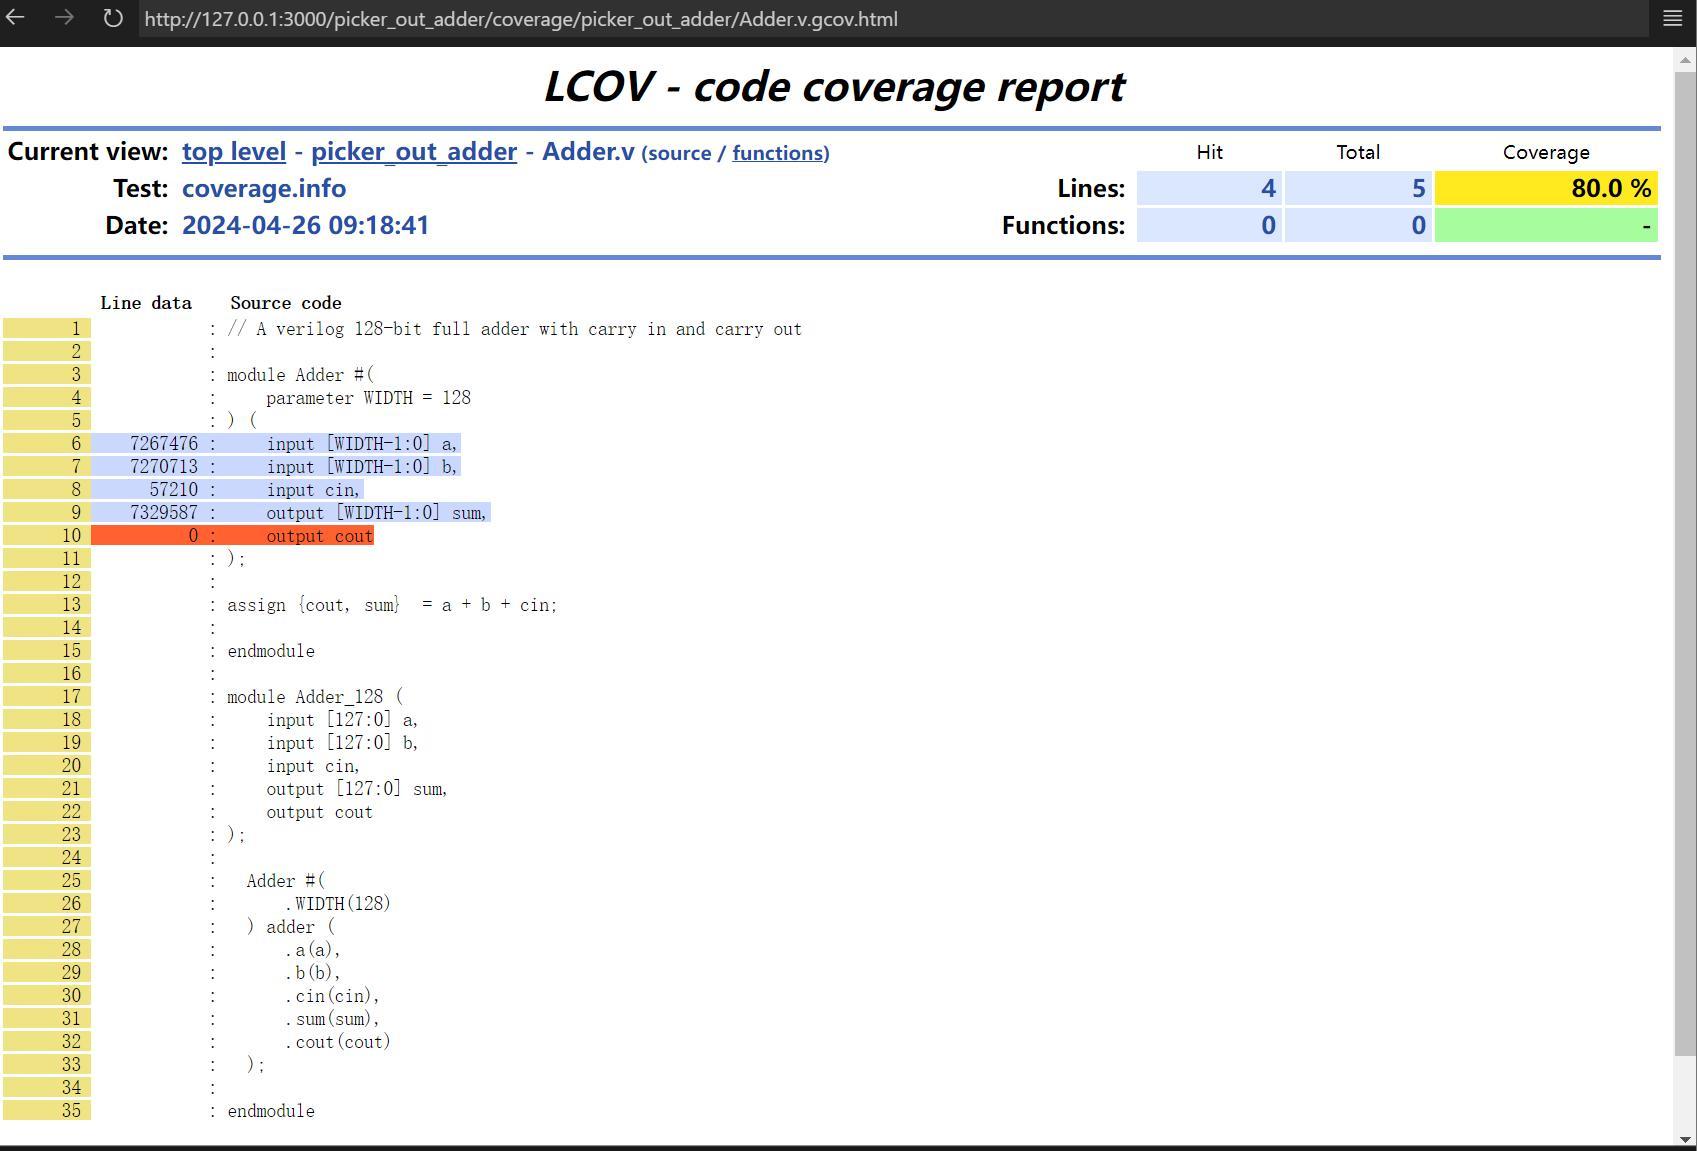Image resolution: width=1697 pixels, height=1151 pixels.
Task: Select the 80.0 % coverage cell
Action: [1546, 188]
